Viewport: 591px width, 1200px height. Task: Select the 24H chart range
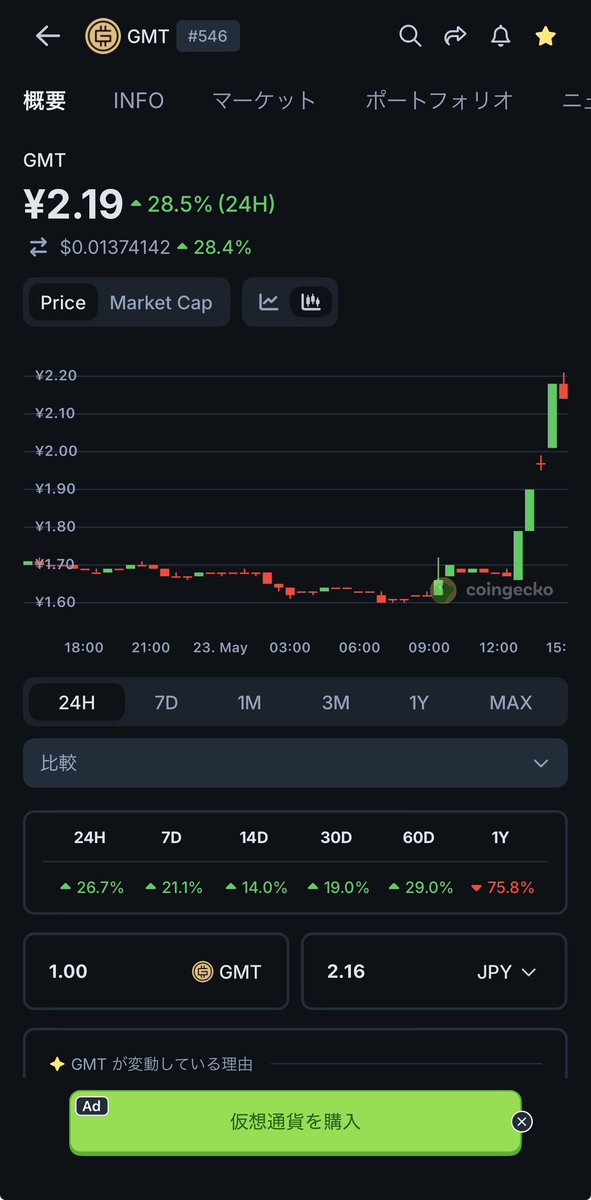click(77, 702)
